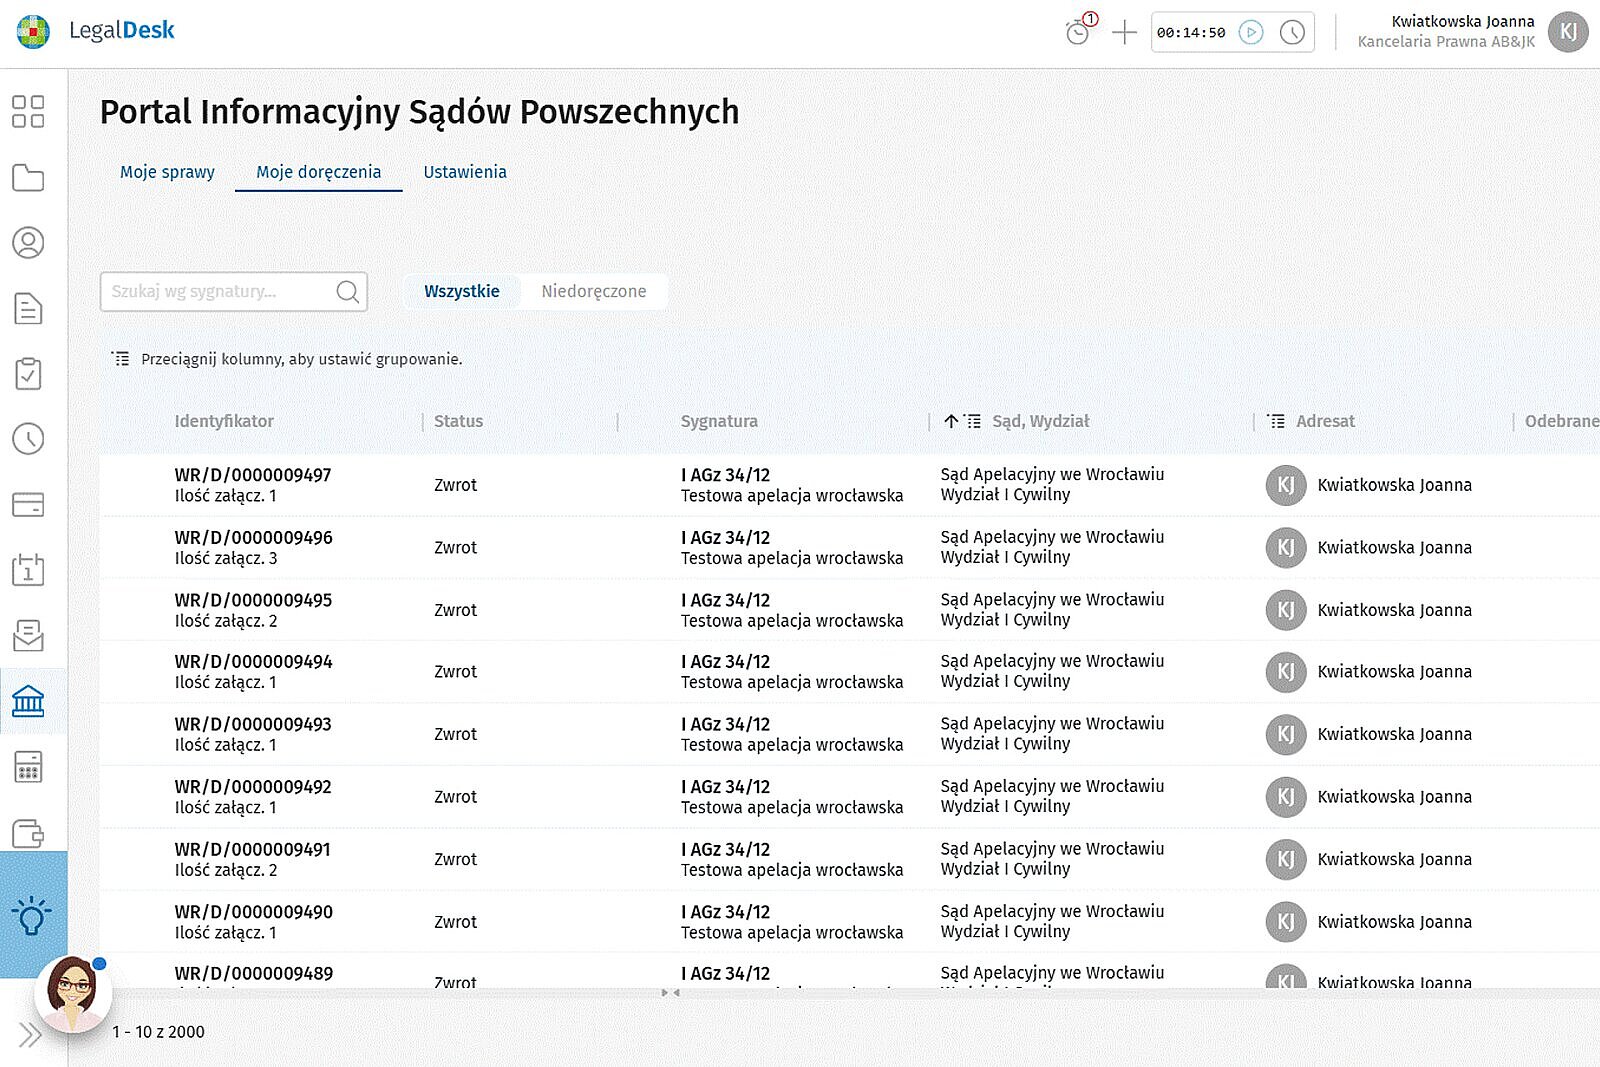Image resolution: width=1600 pixels, height=1067 pixels.
Task: Open the assistant avatar chat helper
Action: (72, 994)
